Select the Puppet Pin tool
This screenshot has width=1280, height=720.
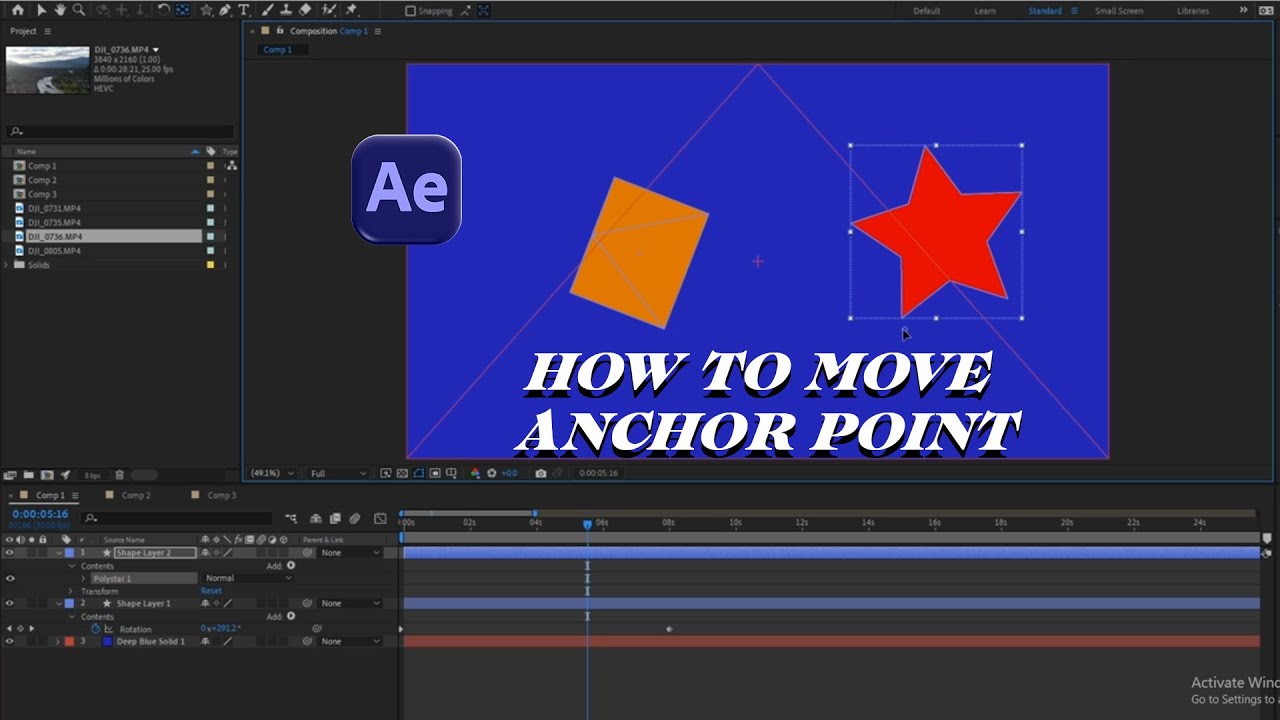coord(352,10)
